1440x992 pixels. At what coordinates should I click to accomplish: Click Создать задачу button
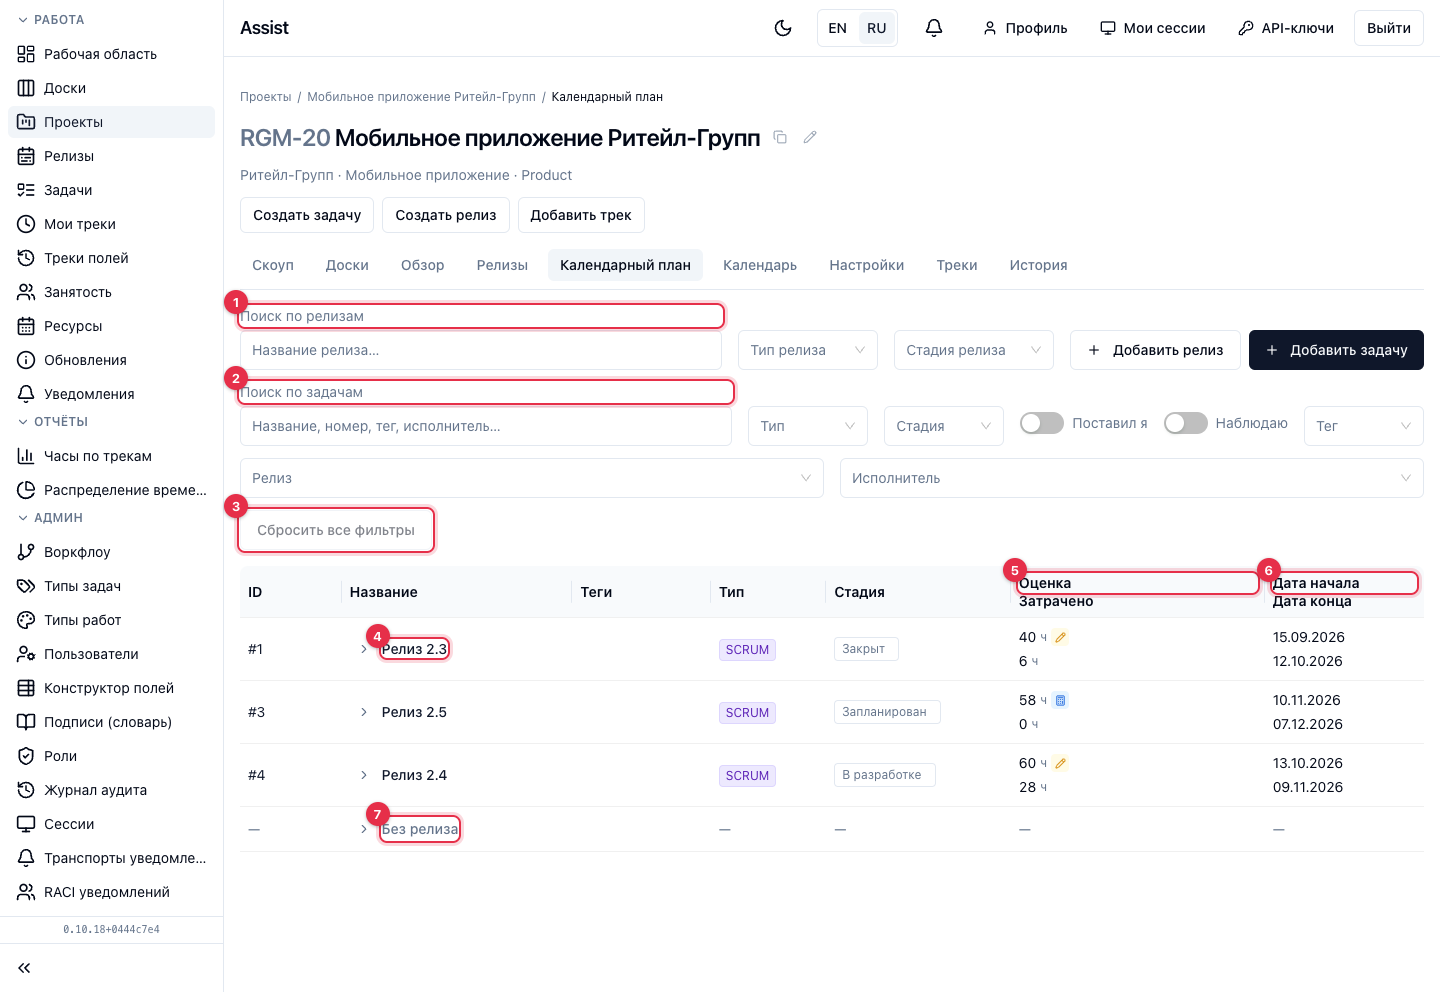tap(307, 215)
